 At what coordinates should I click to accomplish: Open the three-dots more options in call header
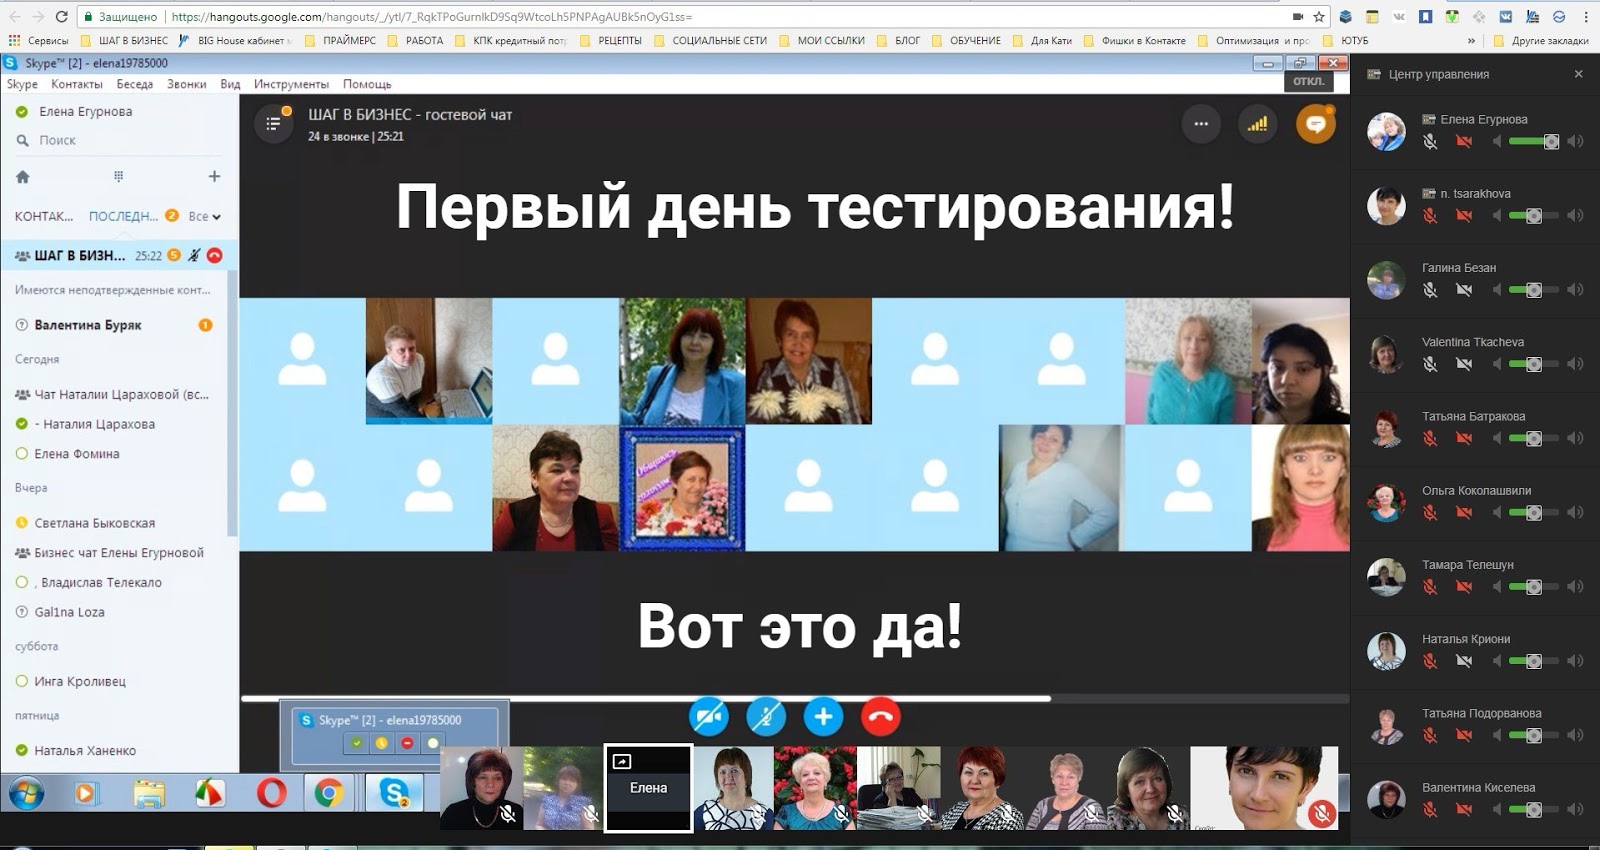click(x=1201, y=124)
